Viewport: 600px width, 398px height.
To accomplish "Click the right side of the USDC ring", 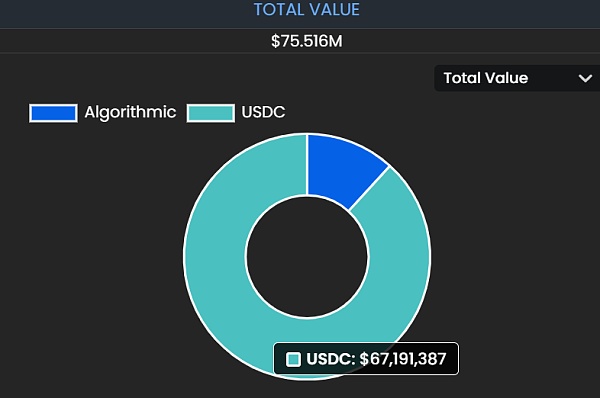I will pyautogui.click(x=399, y=257).
